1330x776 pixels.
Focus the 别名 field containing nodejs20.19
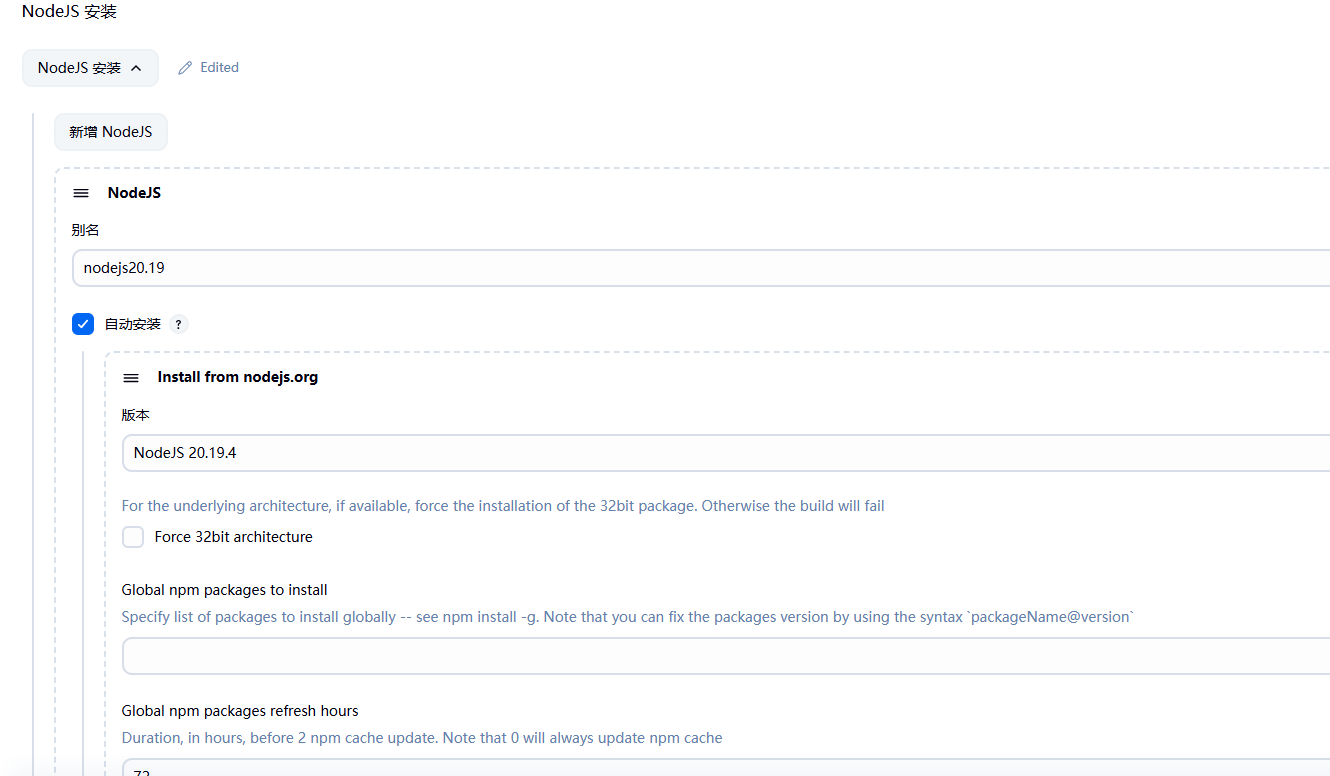coord(701,268)
